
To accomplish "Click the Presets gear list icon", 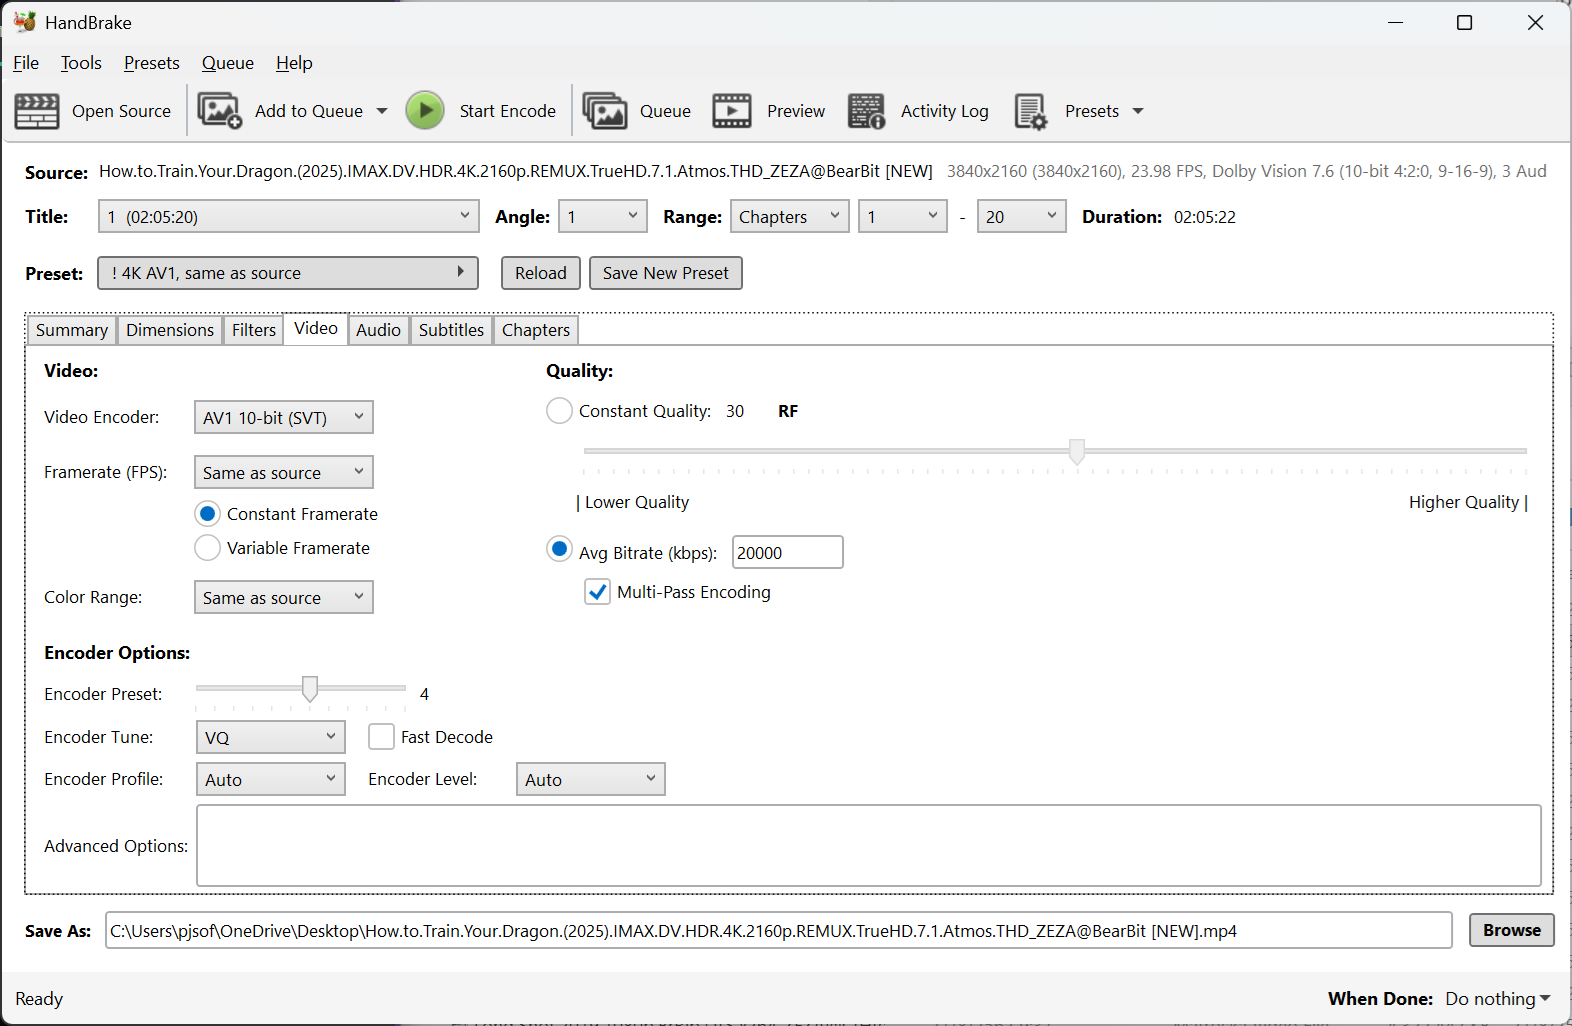I will coord(1030,111).
